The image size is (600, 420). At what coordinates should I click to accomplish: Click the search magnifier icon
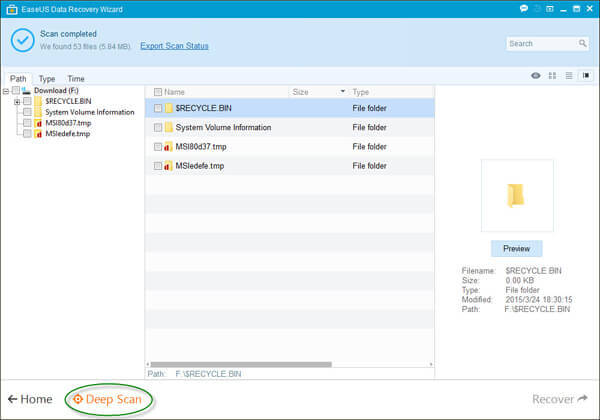(582, 44)
